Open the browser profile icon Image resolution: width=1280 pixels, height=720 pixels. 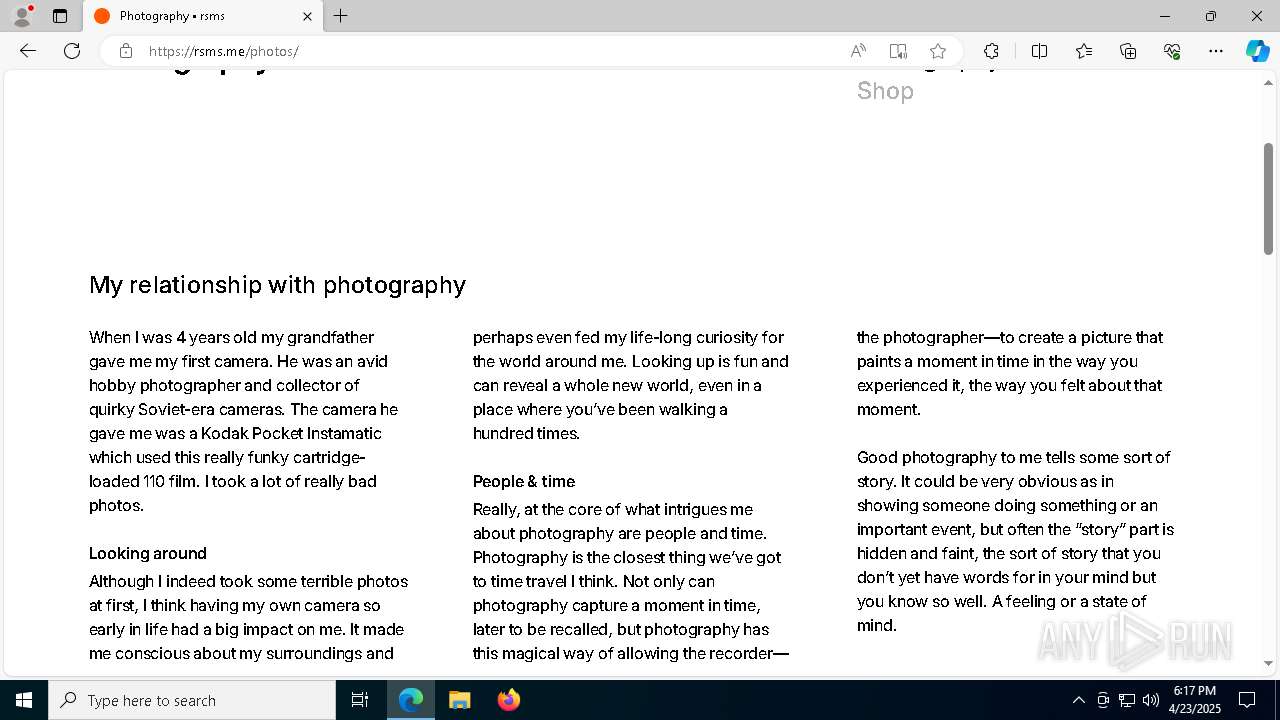coord(22,16)
